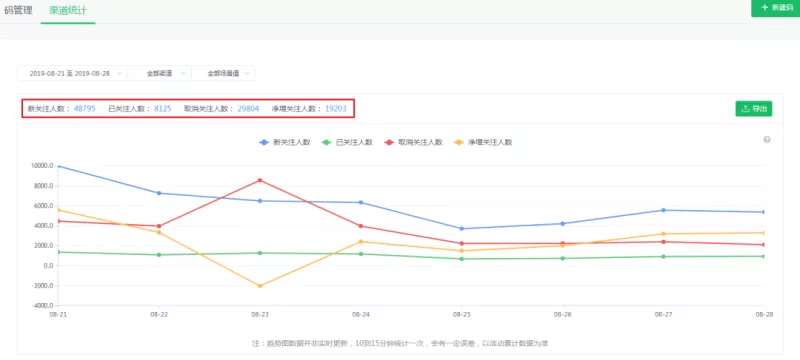Click the 08-26 x-axis label

[562, 315]
